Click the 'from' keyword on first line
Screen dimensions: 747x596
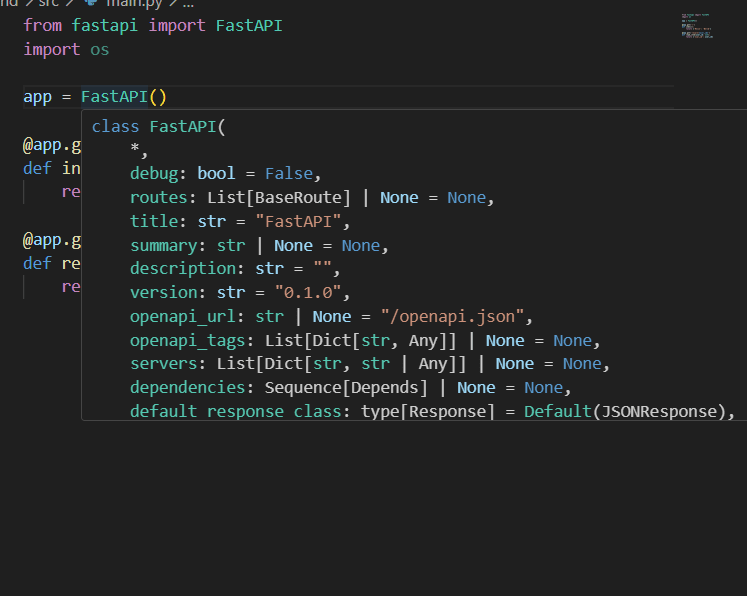click(x=43, y=25)
